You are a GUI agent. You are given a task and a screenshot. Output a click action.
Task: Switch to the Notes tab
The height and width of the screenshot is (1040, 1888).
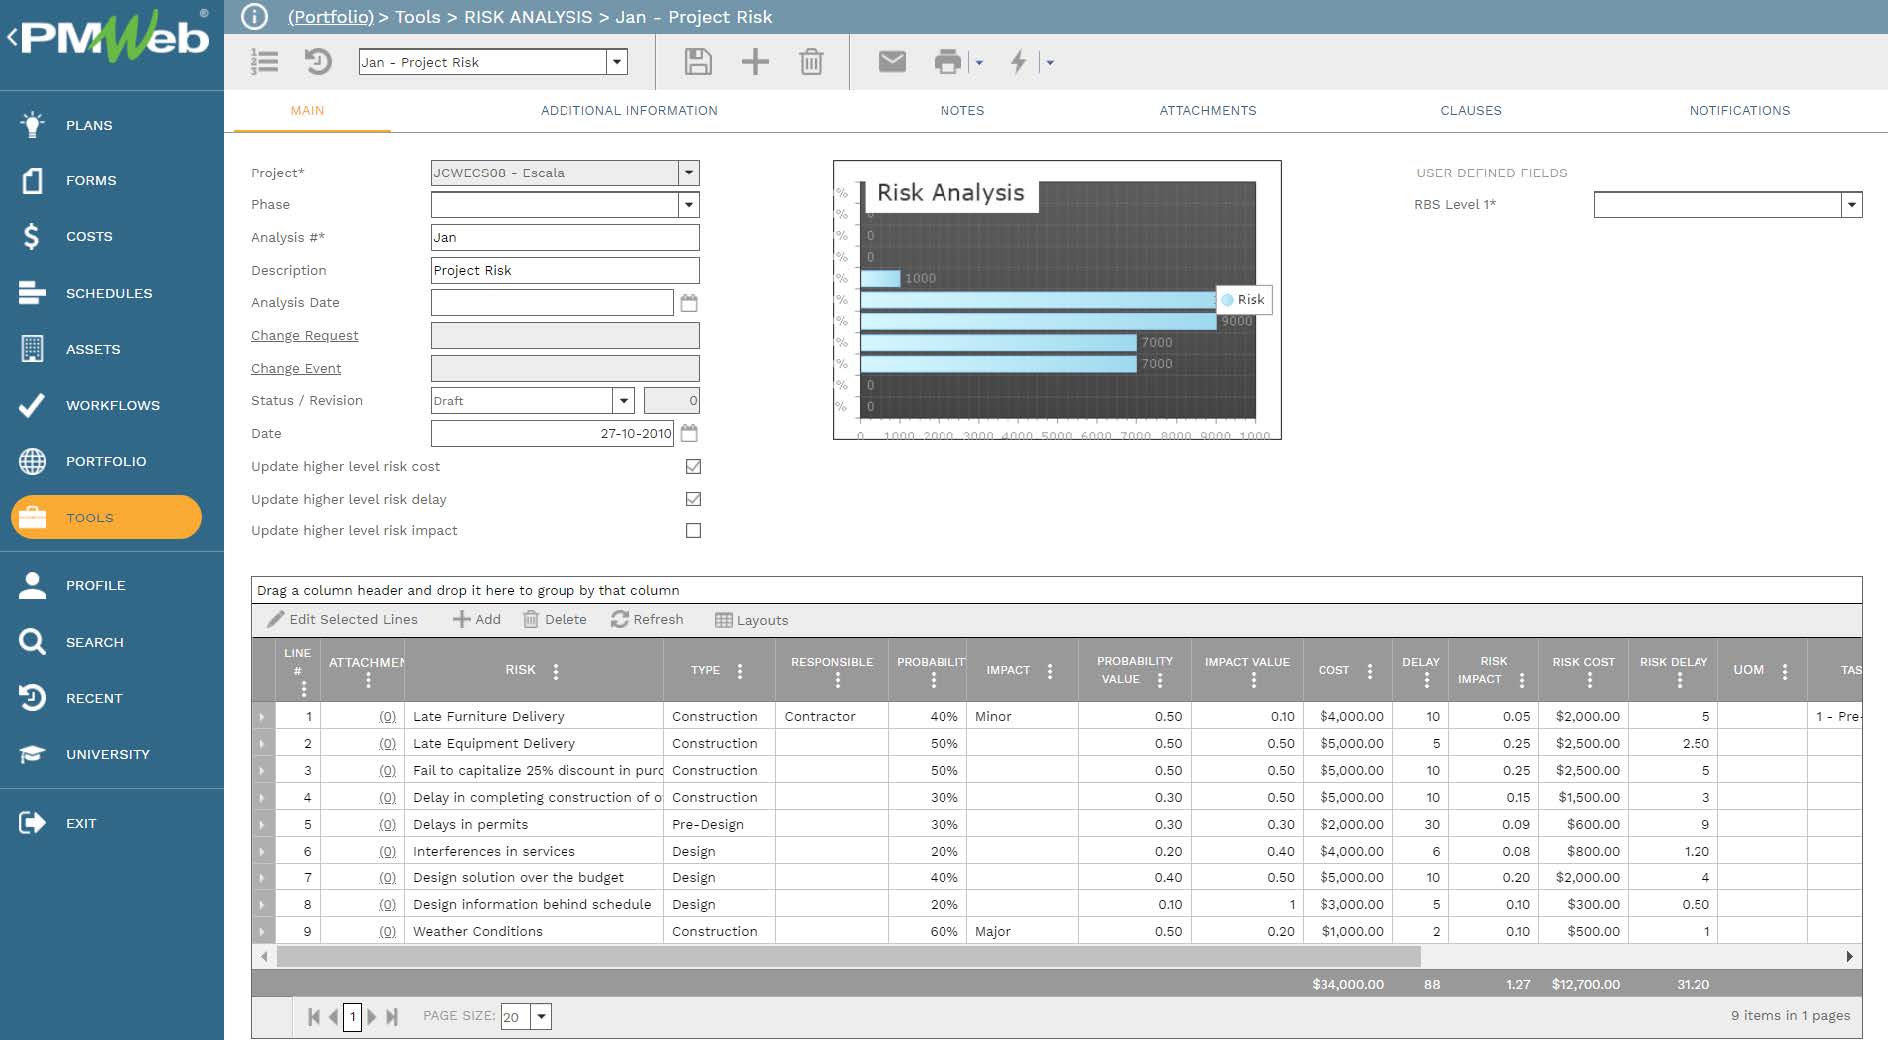click(x=962, y=110)
